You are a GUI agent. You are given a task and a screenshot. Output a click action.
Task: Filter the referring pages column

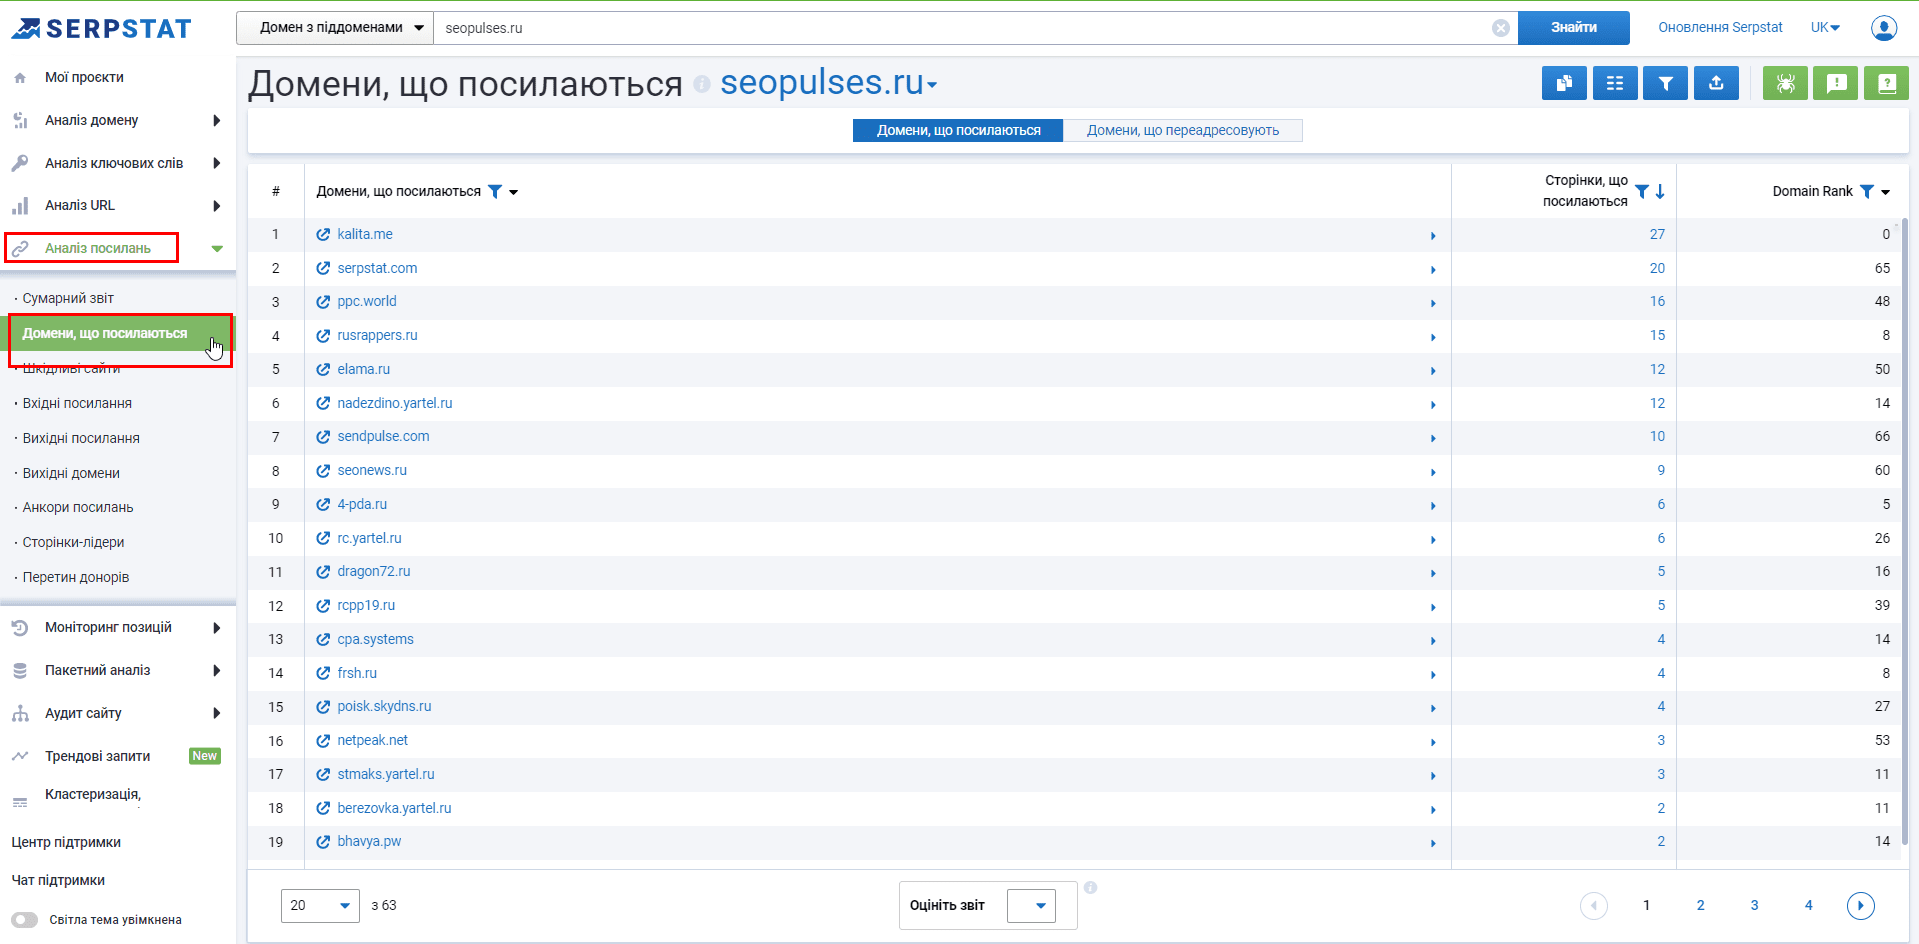point(1642,191)
